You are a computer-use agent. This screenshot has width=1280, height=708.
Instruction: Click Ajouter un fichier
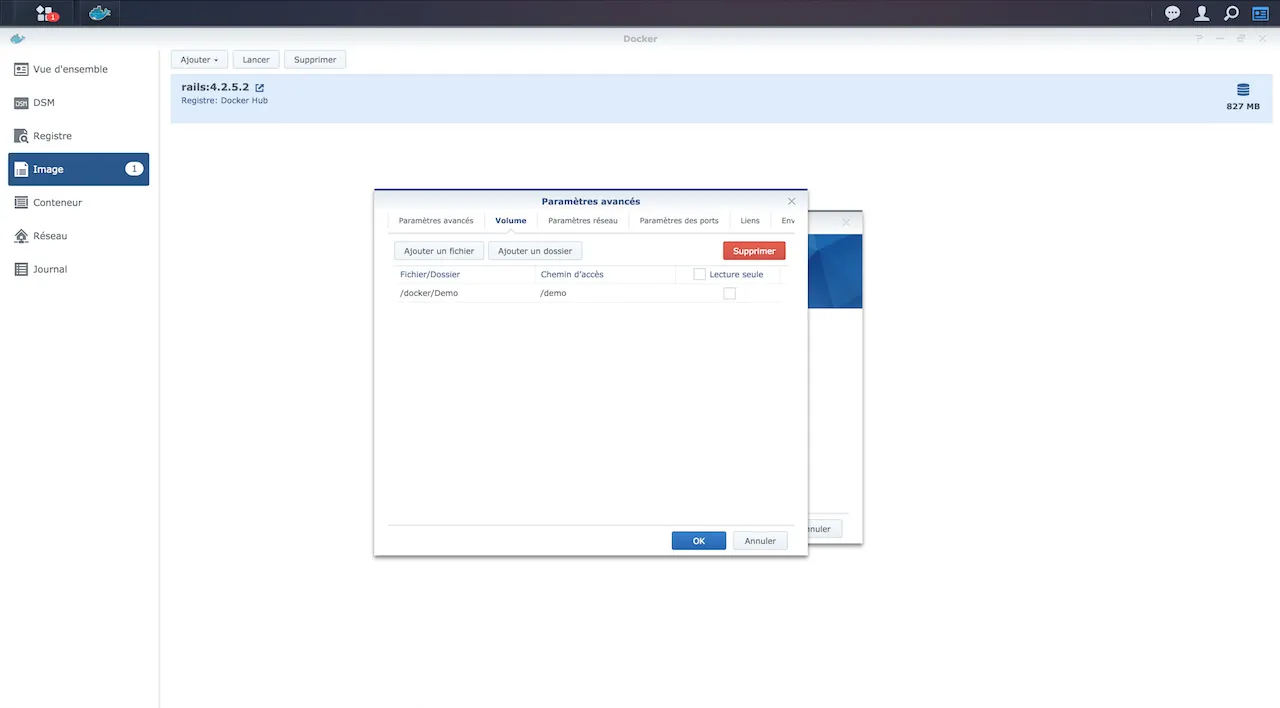tap(439, 251)
